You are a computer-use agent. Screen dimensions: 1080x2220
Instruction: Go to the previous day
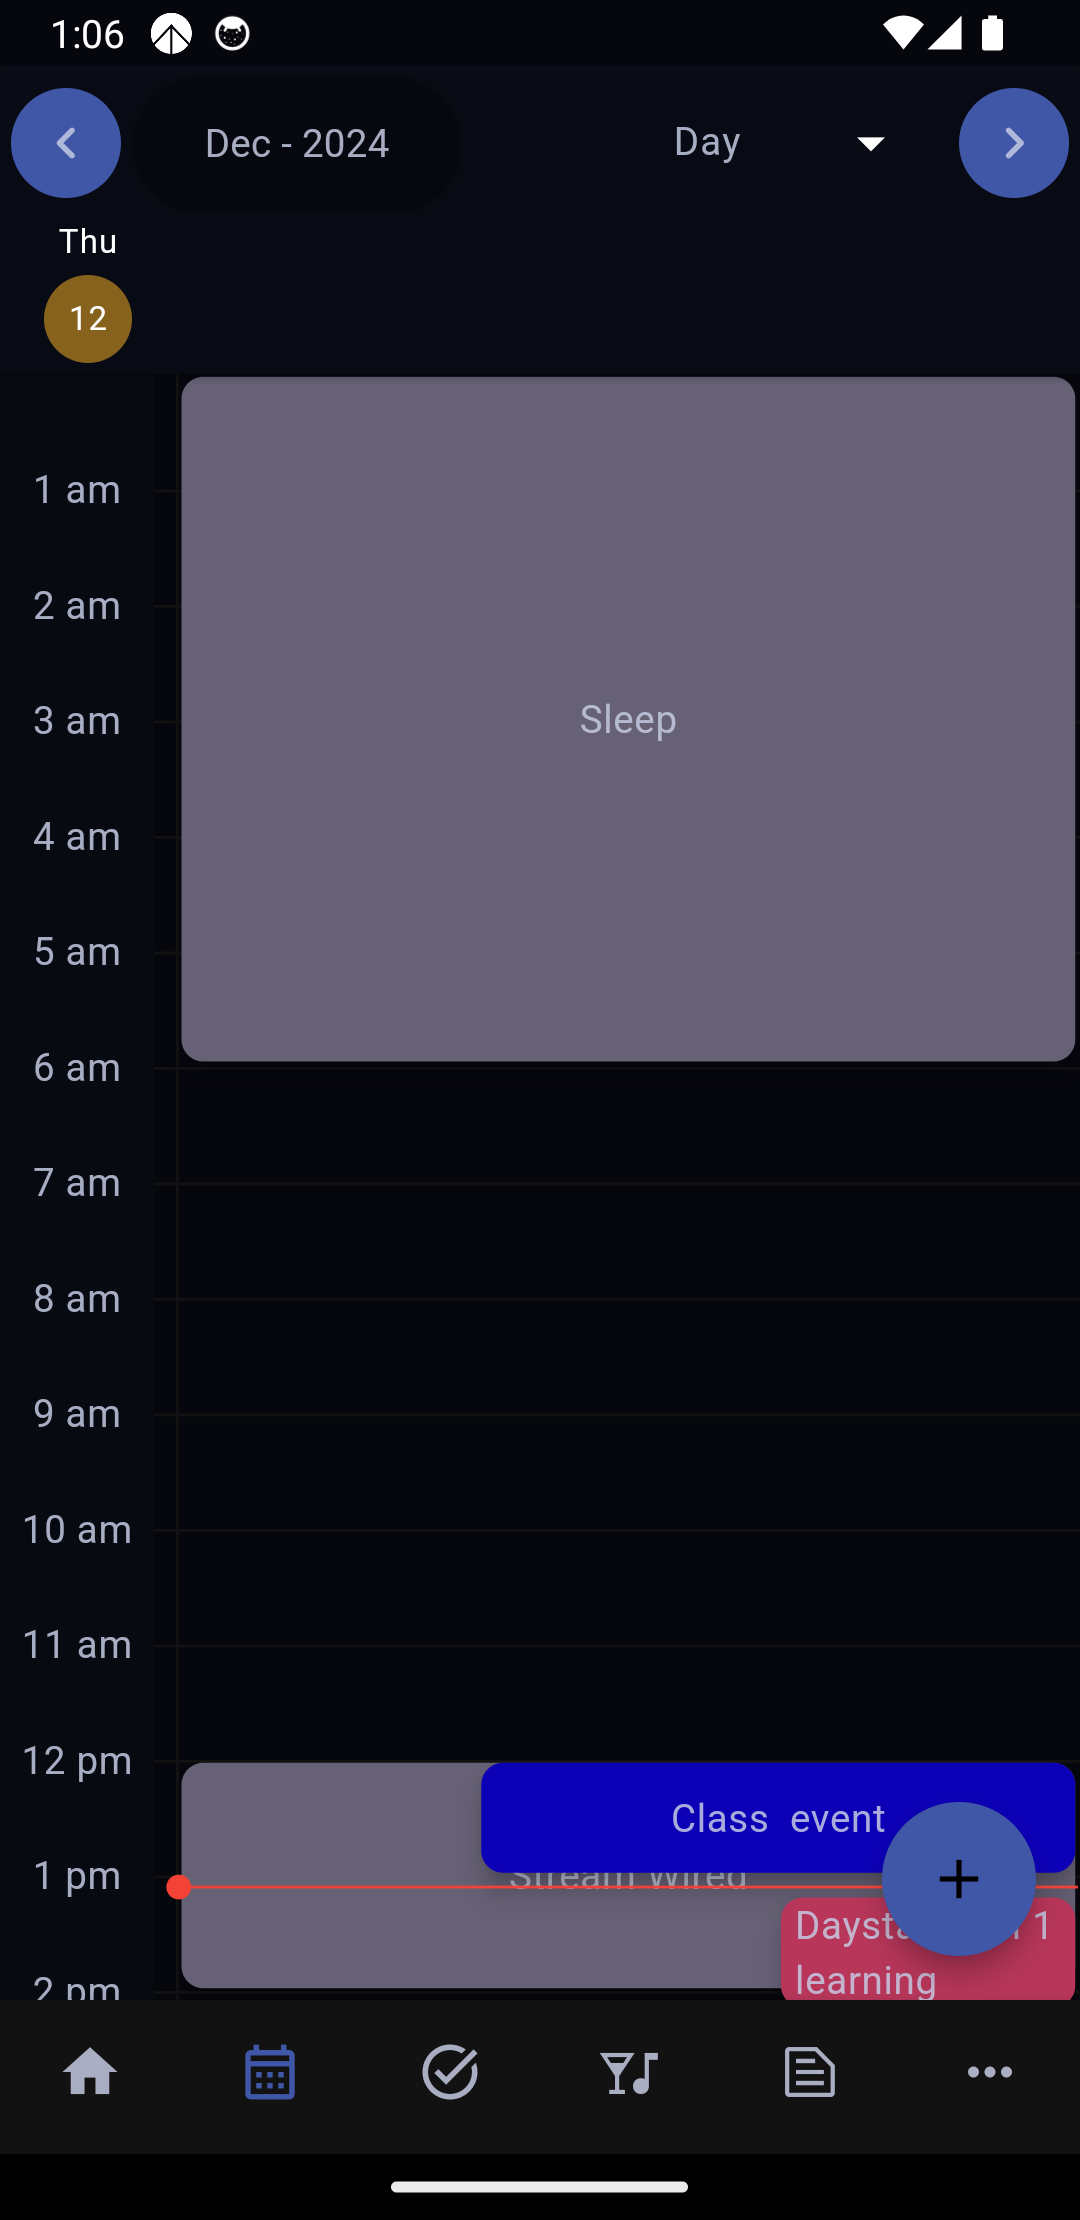point(66,143)
